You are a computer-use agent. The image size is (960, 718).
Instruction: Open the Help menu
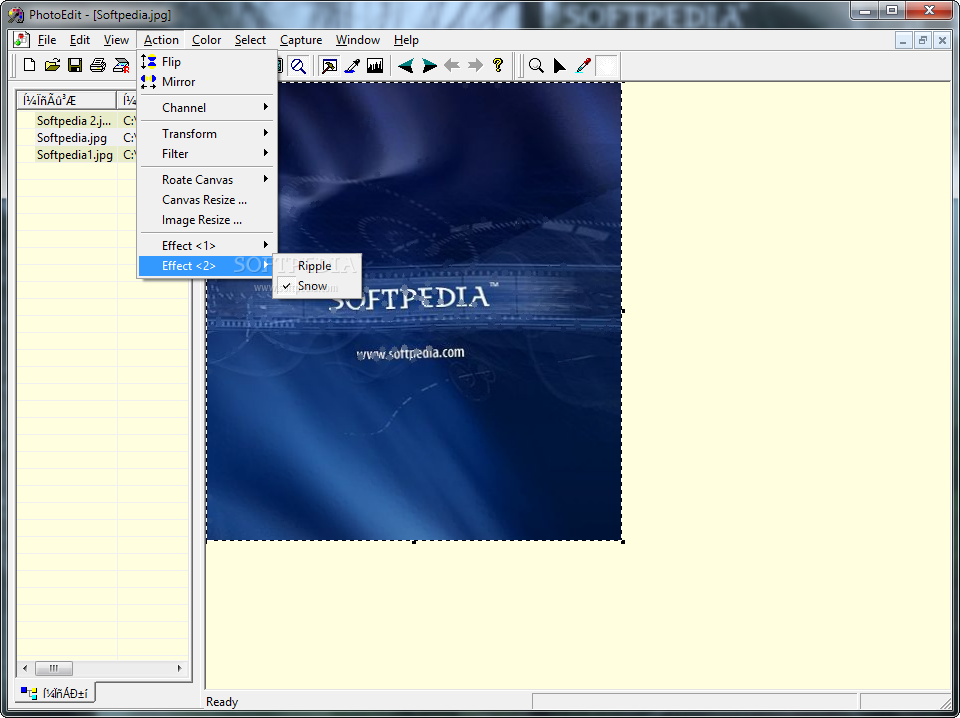(x=406, y=40)
